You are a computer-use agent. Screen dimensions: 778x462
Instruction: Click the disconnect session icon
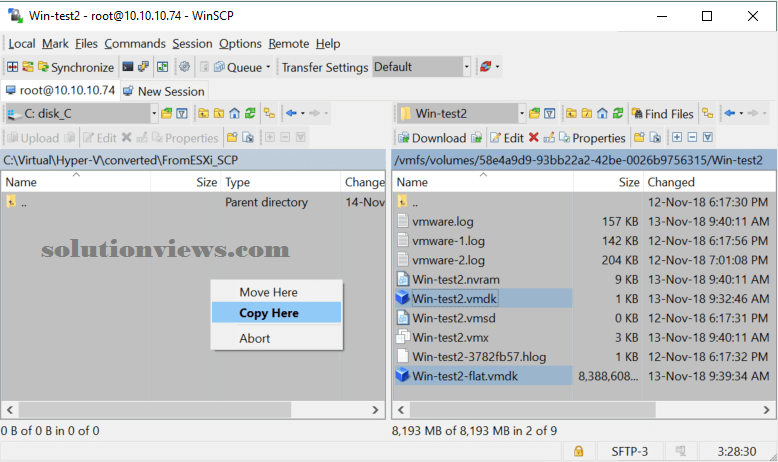click(x=485, y=66)
